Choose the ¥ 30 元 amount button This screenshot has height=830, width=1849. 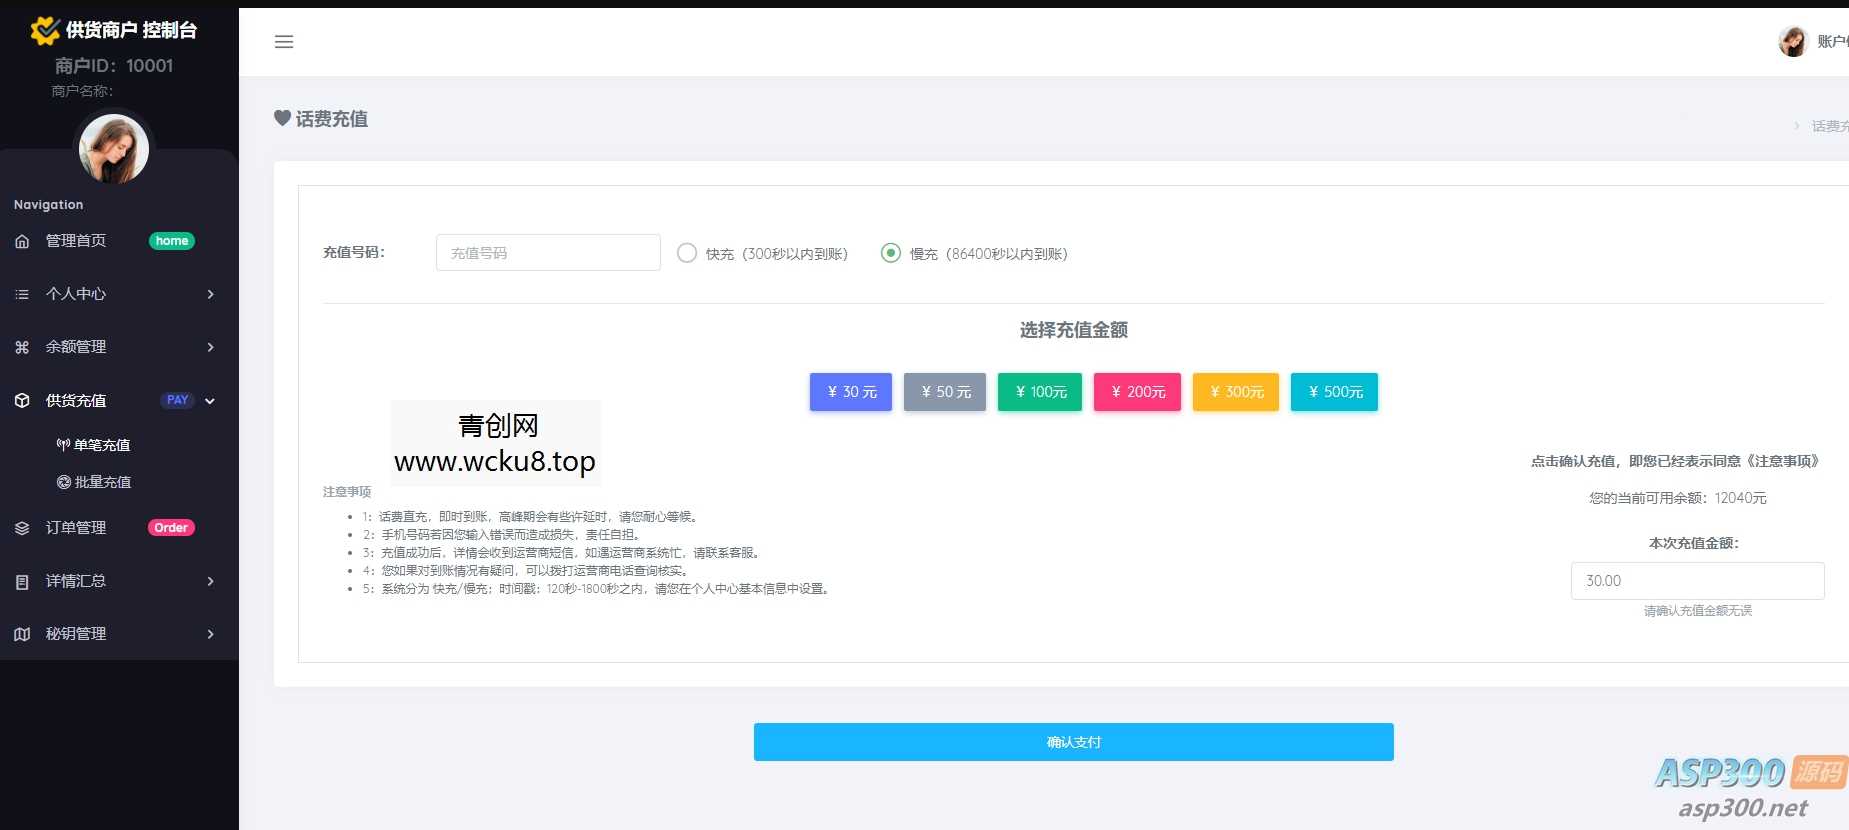pyautogui.click(x=851, y=392)
